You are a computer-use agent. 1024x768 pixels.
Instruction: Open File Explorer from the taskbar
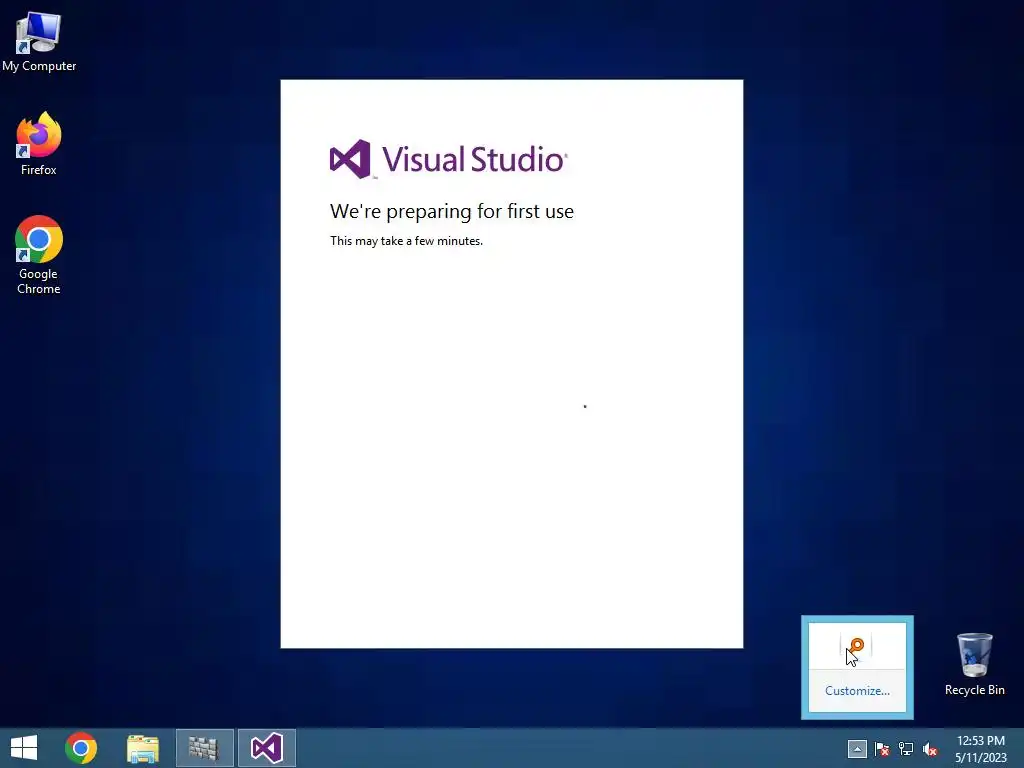(142, 748)
